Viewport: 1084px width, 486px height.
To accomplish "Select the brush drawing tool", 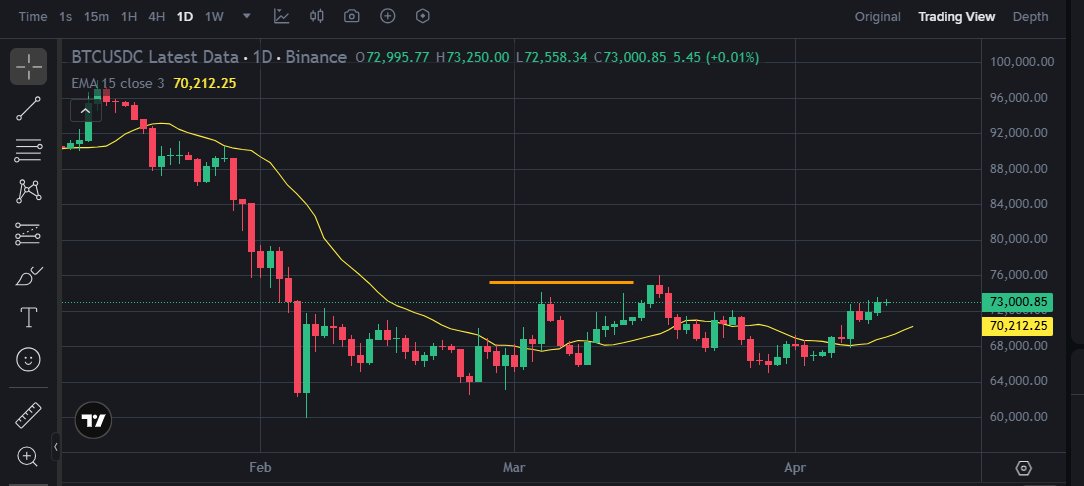I will (x=28, y=276).
